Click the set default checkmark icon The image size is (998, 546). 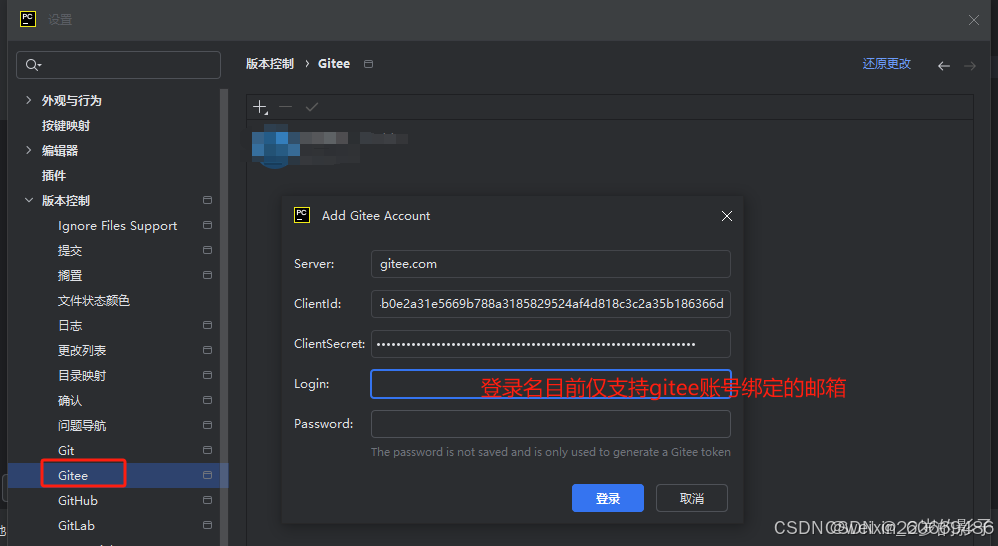[311, 107]
